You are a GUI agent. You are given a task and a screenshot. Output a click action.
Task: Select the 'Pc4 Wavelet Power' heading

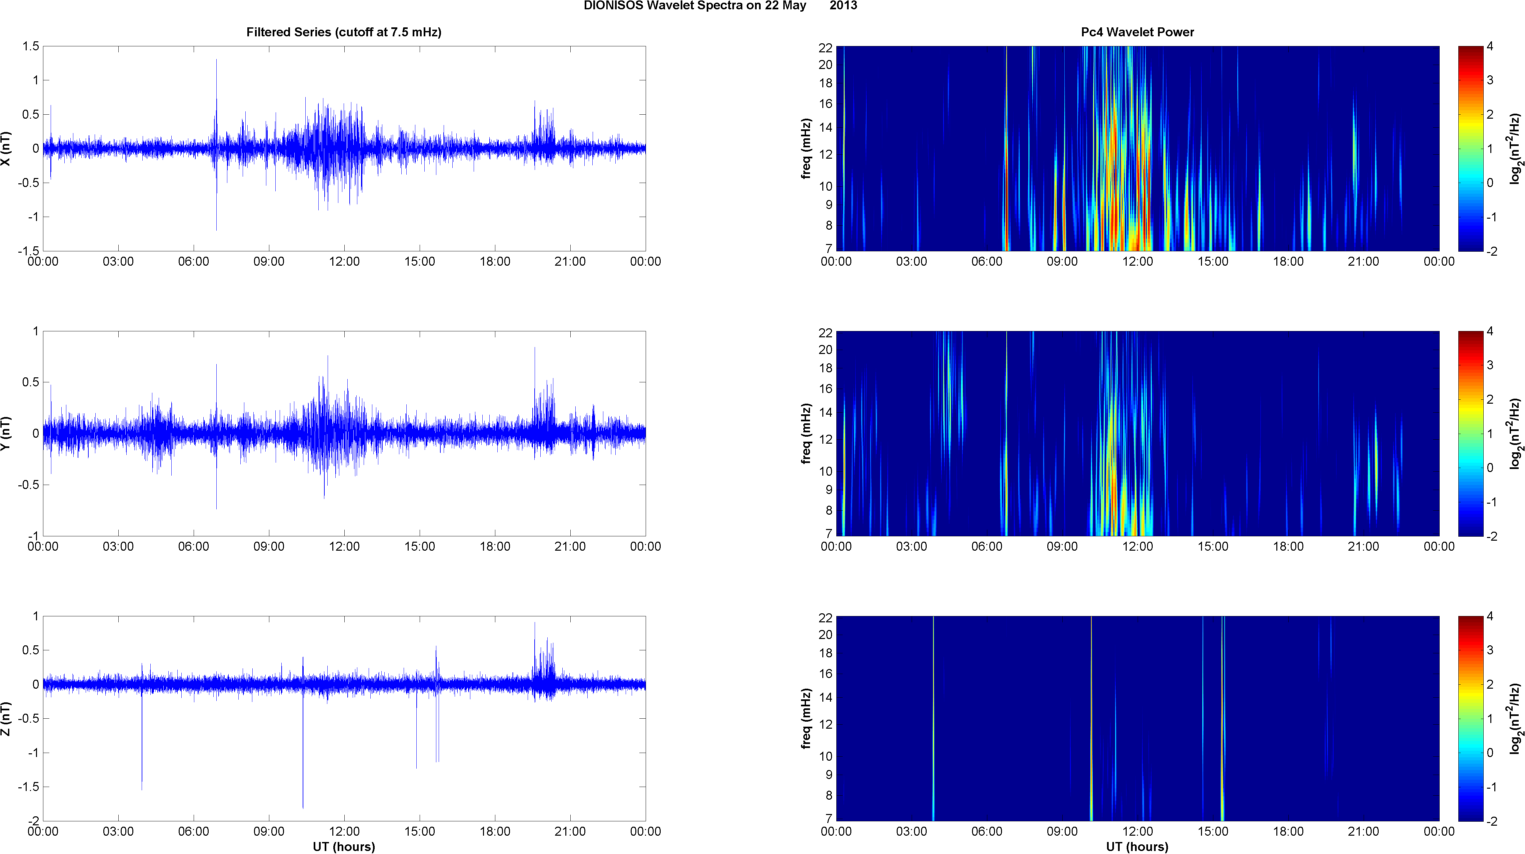tap(1137, 32)
